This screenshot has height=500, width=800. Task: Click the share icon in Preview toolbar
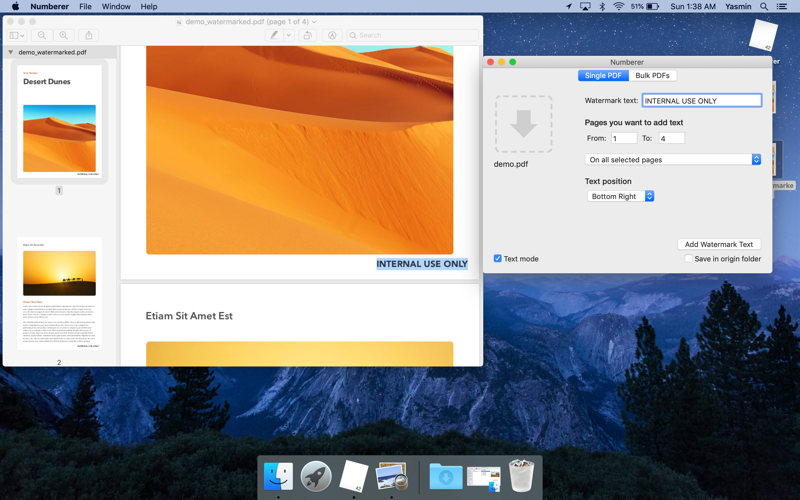coord(89,35)
